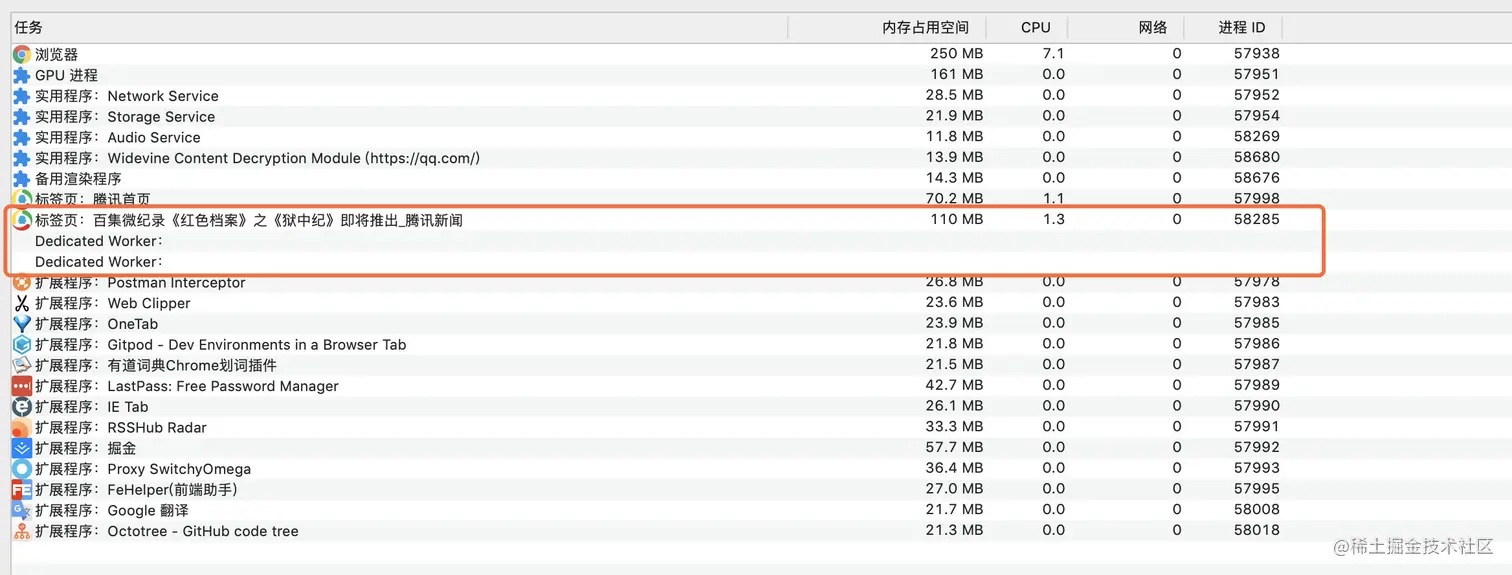Select the Gitpod Dev Environments row
This screenshot has width=1512, height=575.
click(x=221, y=344)
